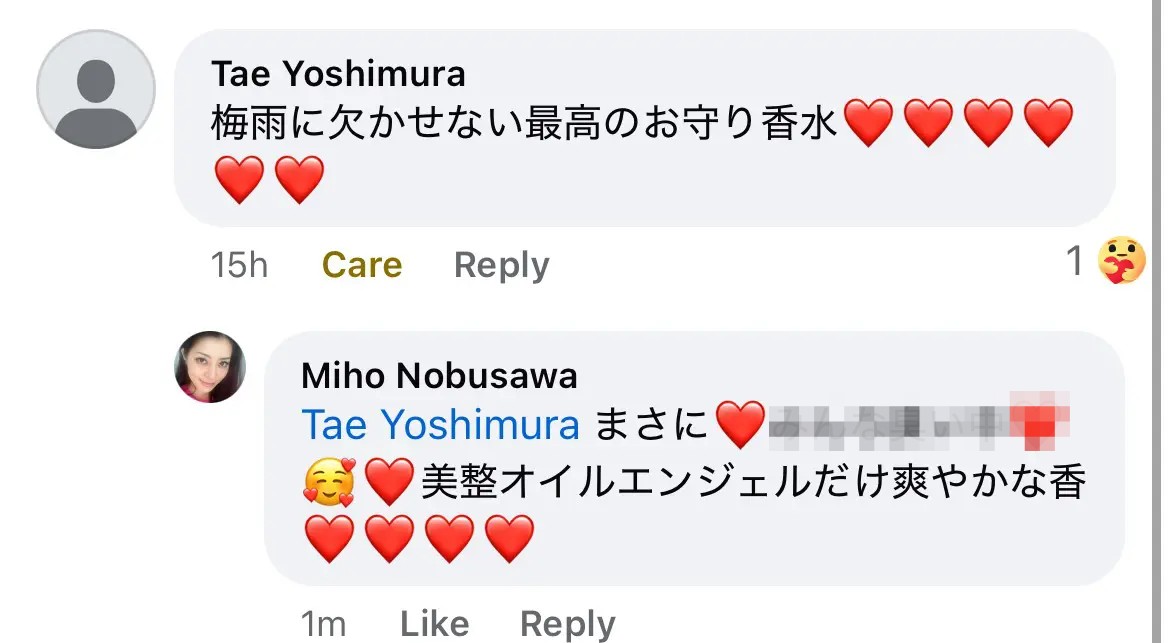Open the 15h timestamp permalink
The height and width of the screenshot is (643, 1170).
click(240, 265)
